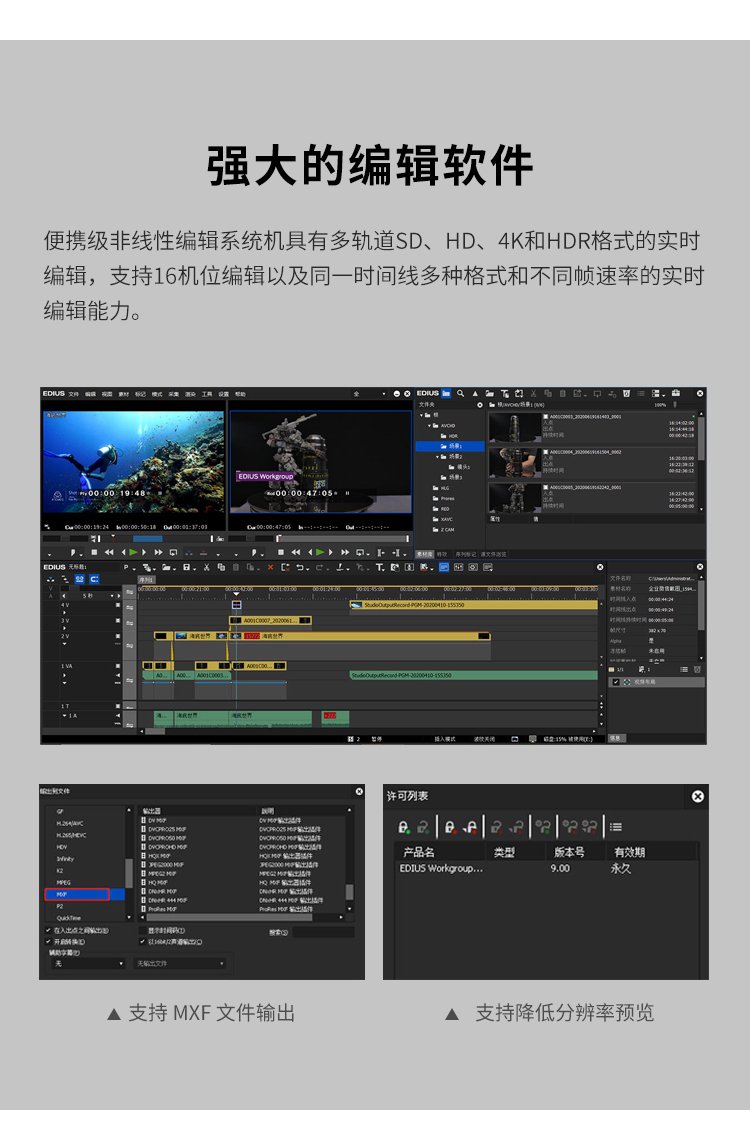This screenshot has height=1143, width=750.
Task: Click the red delete X in timeline toolbar
Action: coord(269,567)
